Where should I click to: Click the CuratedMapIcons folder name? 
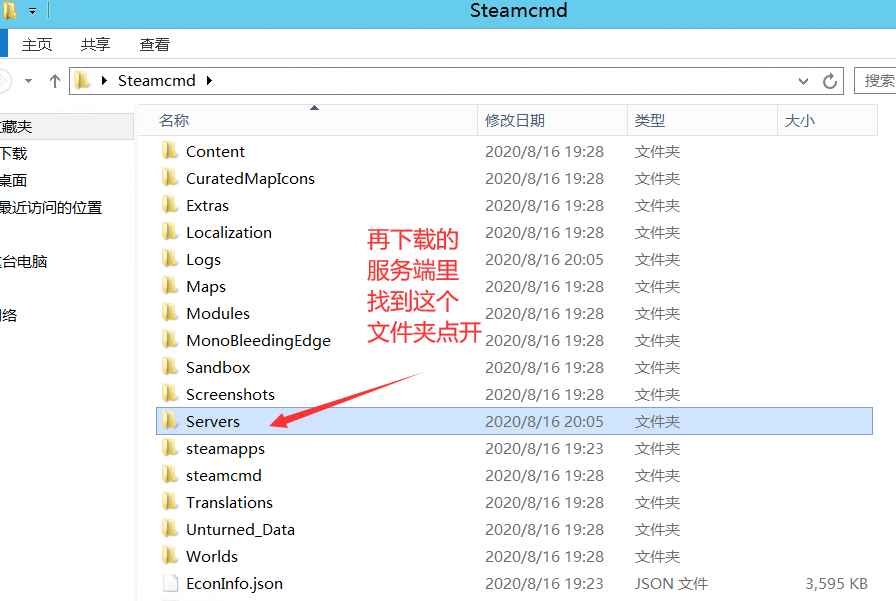250,178
